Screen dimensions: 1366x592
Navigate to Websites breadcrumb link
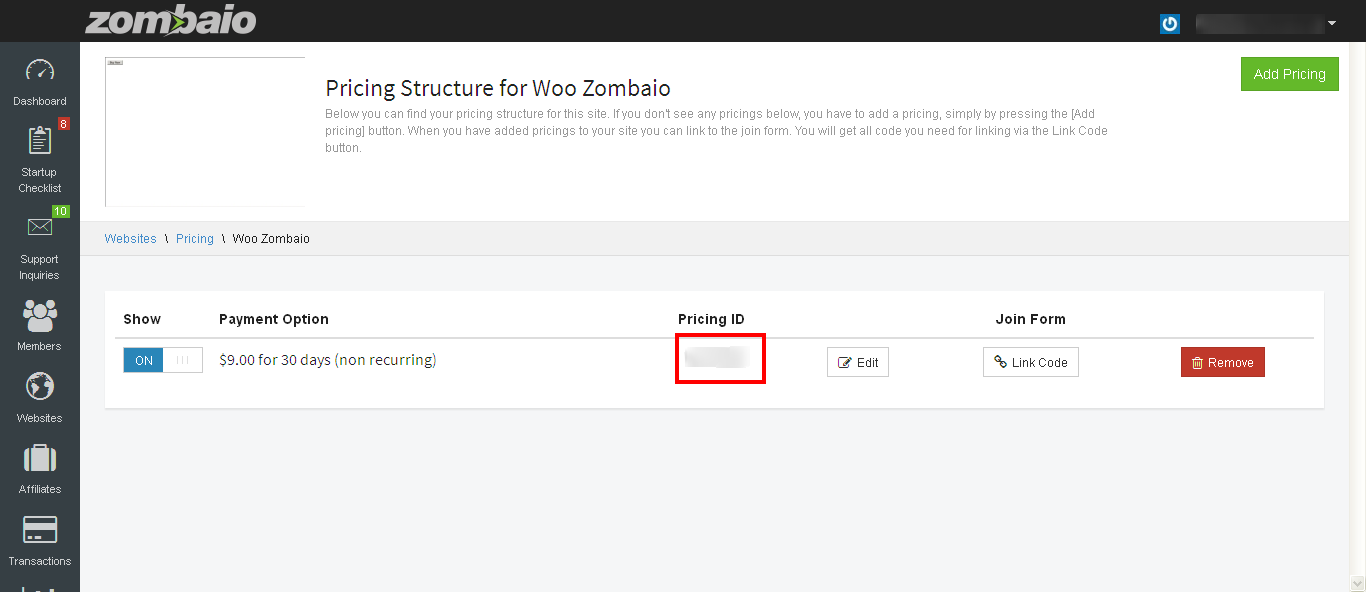click(x=131, y=239)
